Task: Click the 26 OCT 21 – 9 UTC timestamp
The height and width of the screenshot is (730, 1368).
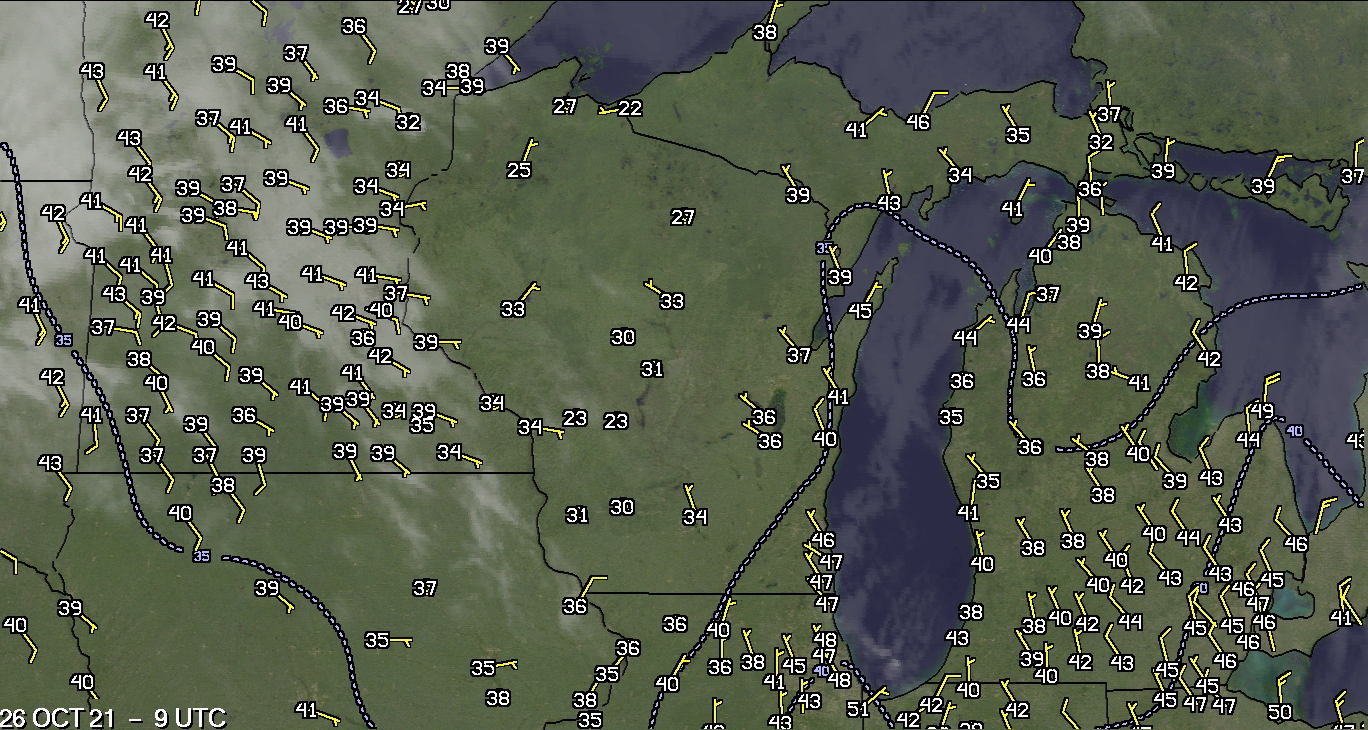Action: [x=113, y=718]
